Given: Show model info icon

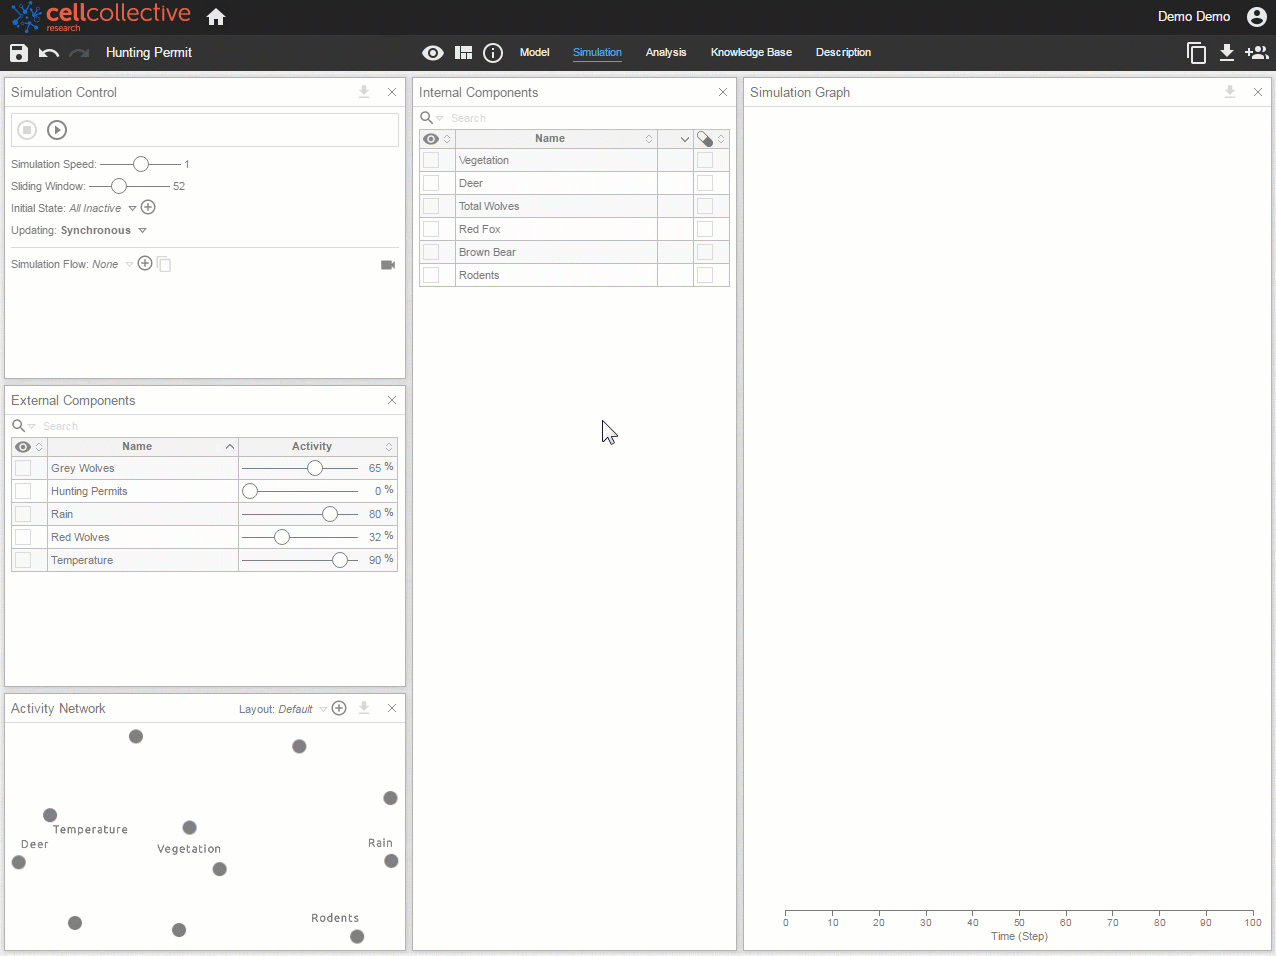Looking at the screenshot, I should (x=493, y=53).
